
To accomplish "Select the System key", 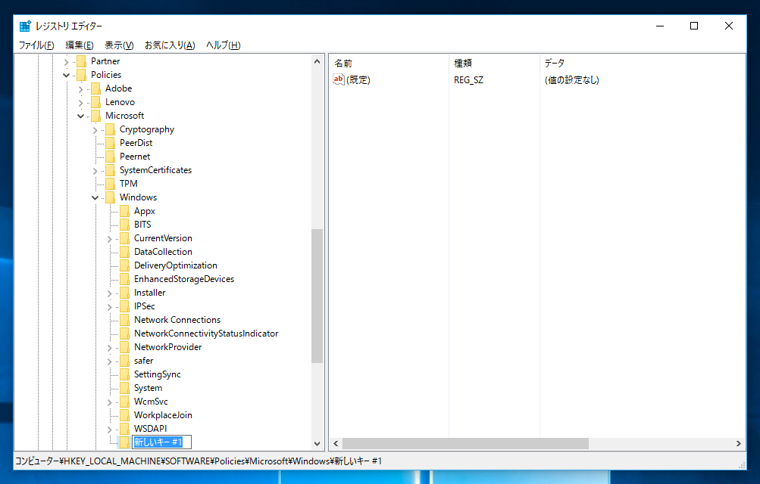I will (148, 388).
